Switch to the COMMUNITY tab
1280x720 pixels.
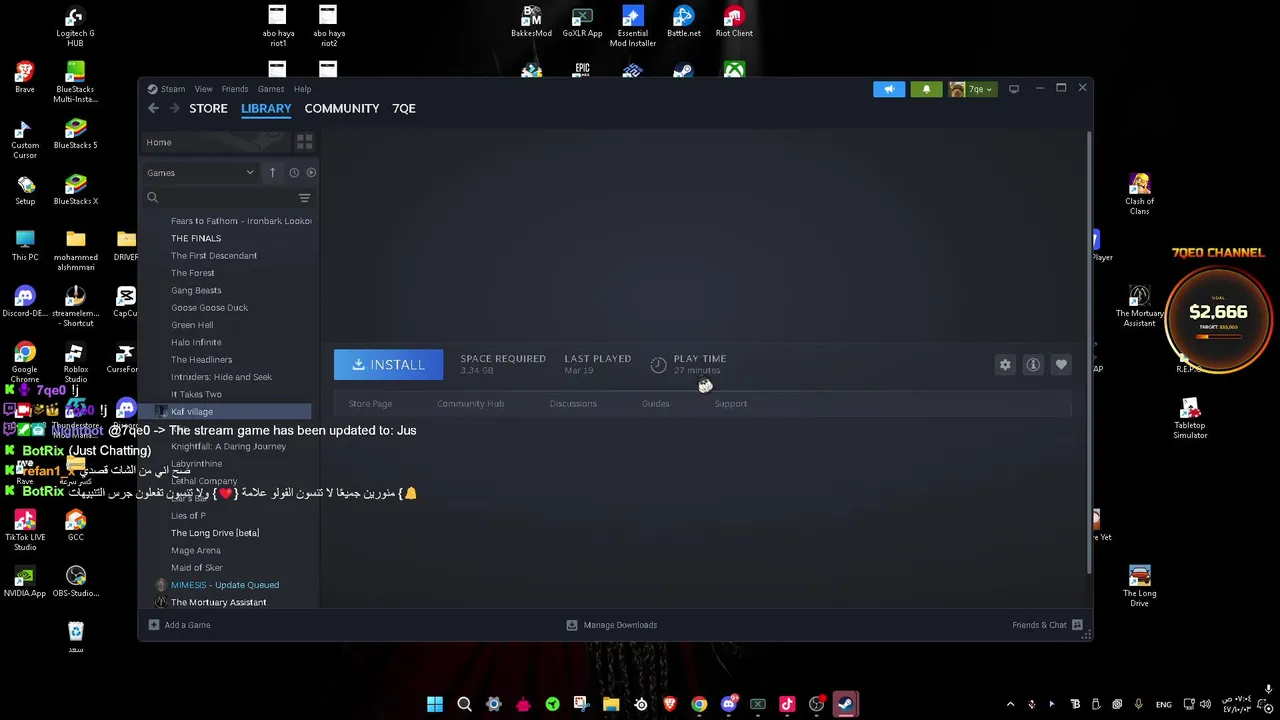[342, 108]
